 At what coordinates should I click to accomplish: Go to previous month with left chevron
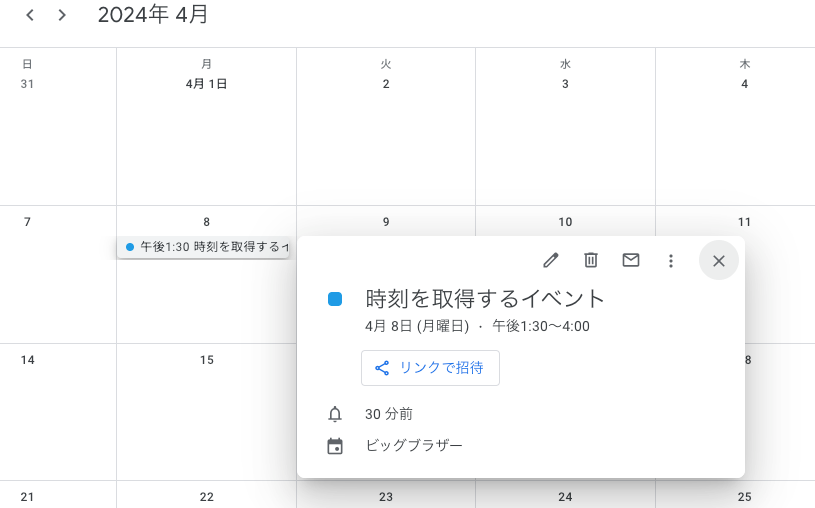[30, 15]
